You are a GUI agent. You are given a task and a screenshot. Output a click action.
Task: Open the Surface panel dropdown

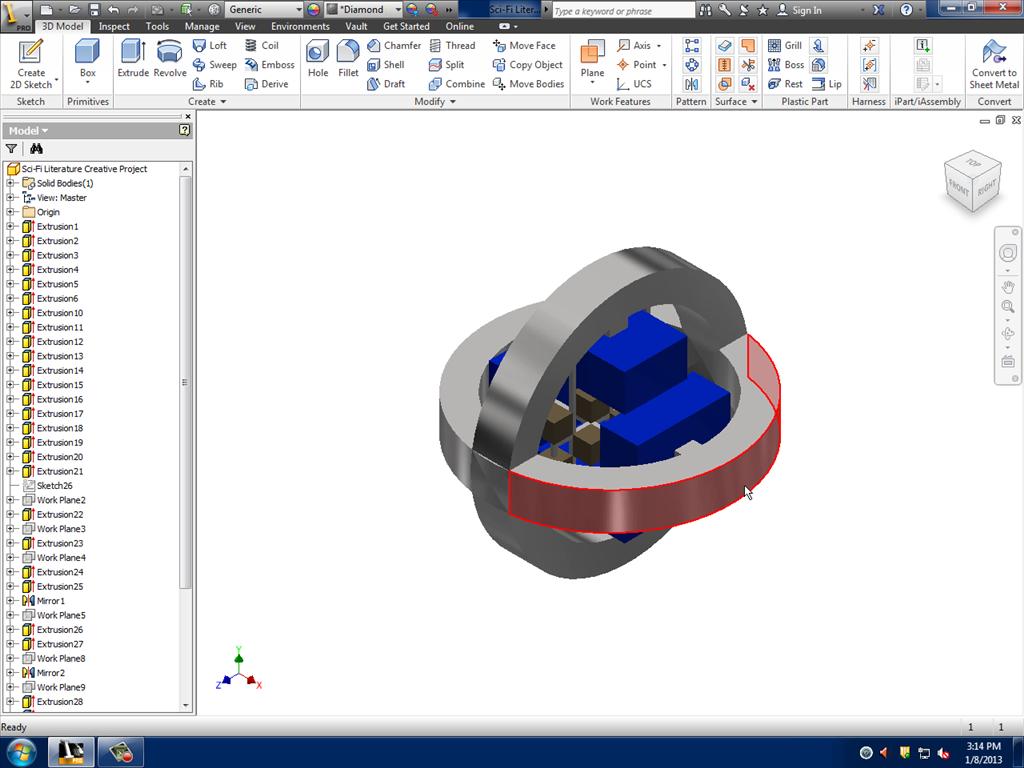click(736, 101)
